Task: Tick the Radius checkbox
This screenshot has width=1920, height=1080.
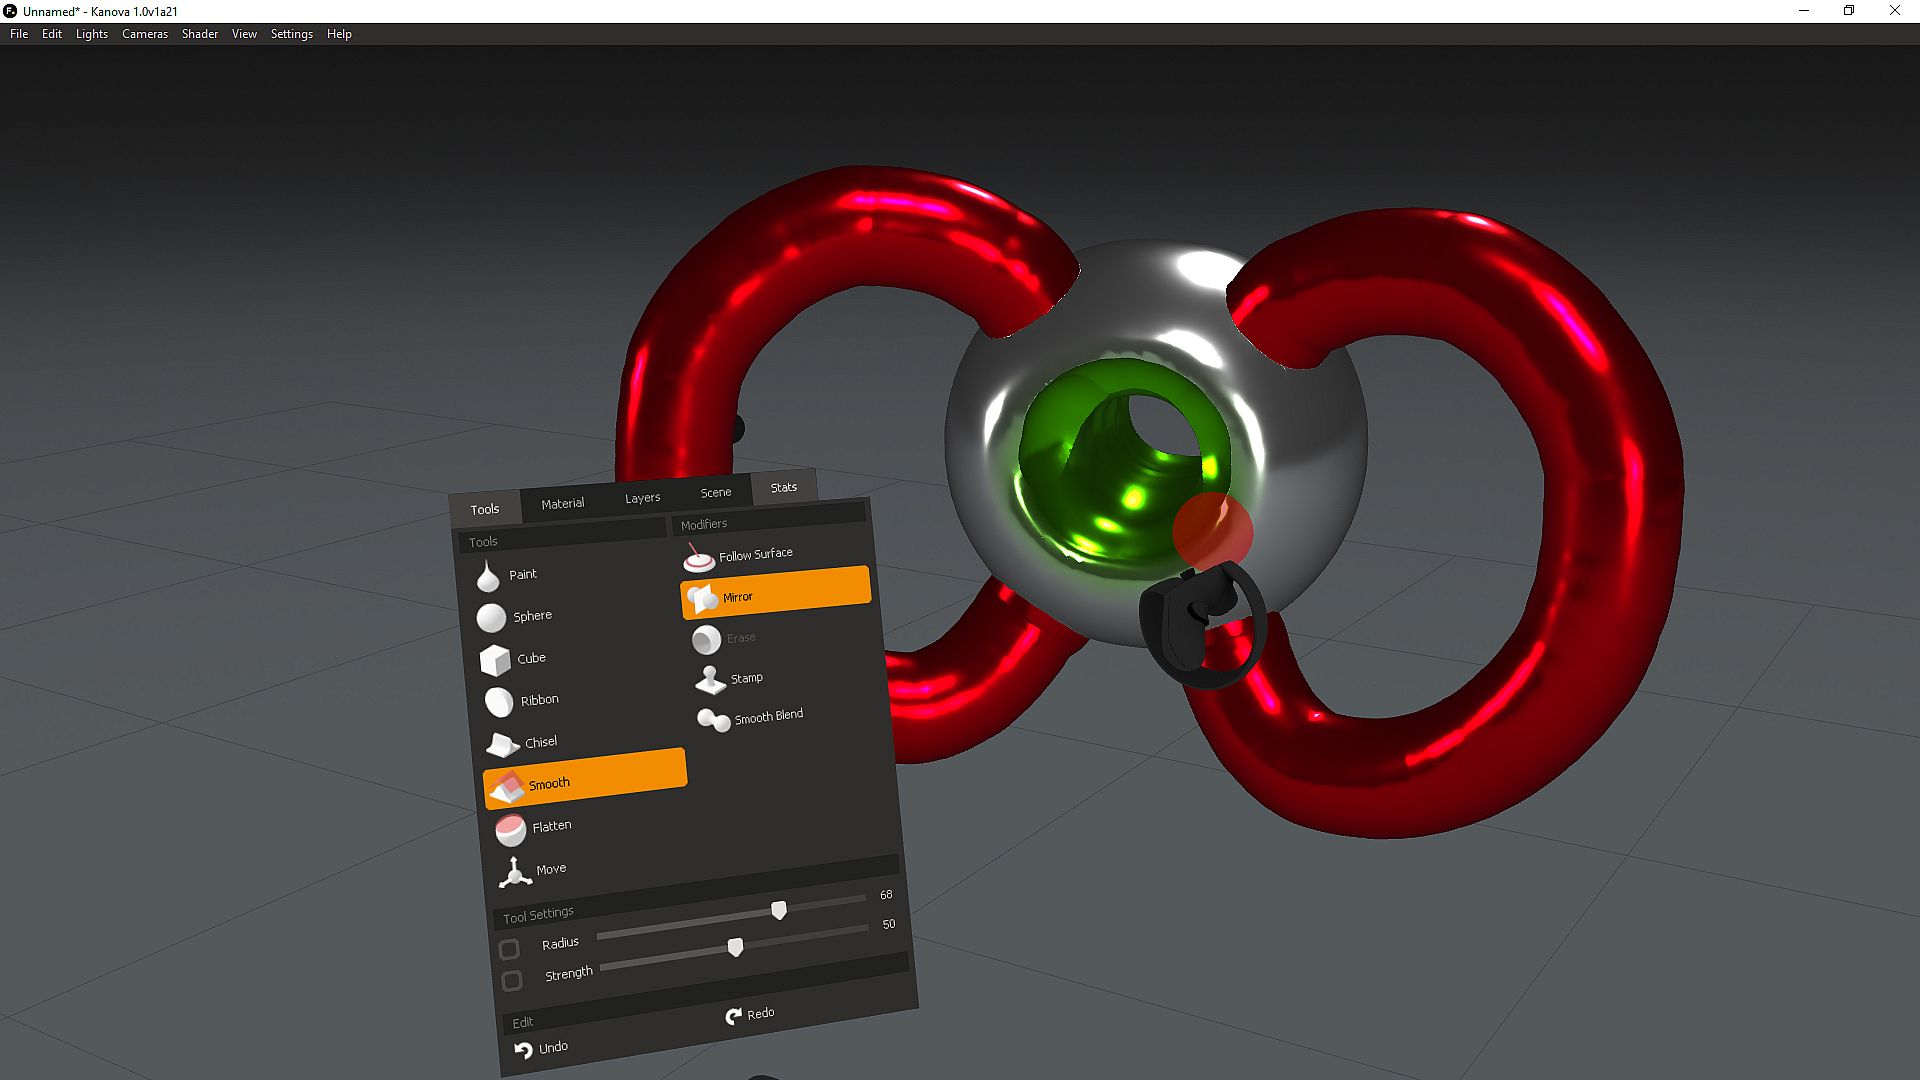Action: tap(509, 949)
